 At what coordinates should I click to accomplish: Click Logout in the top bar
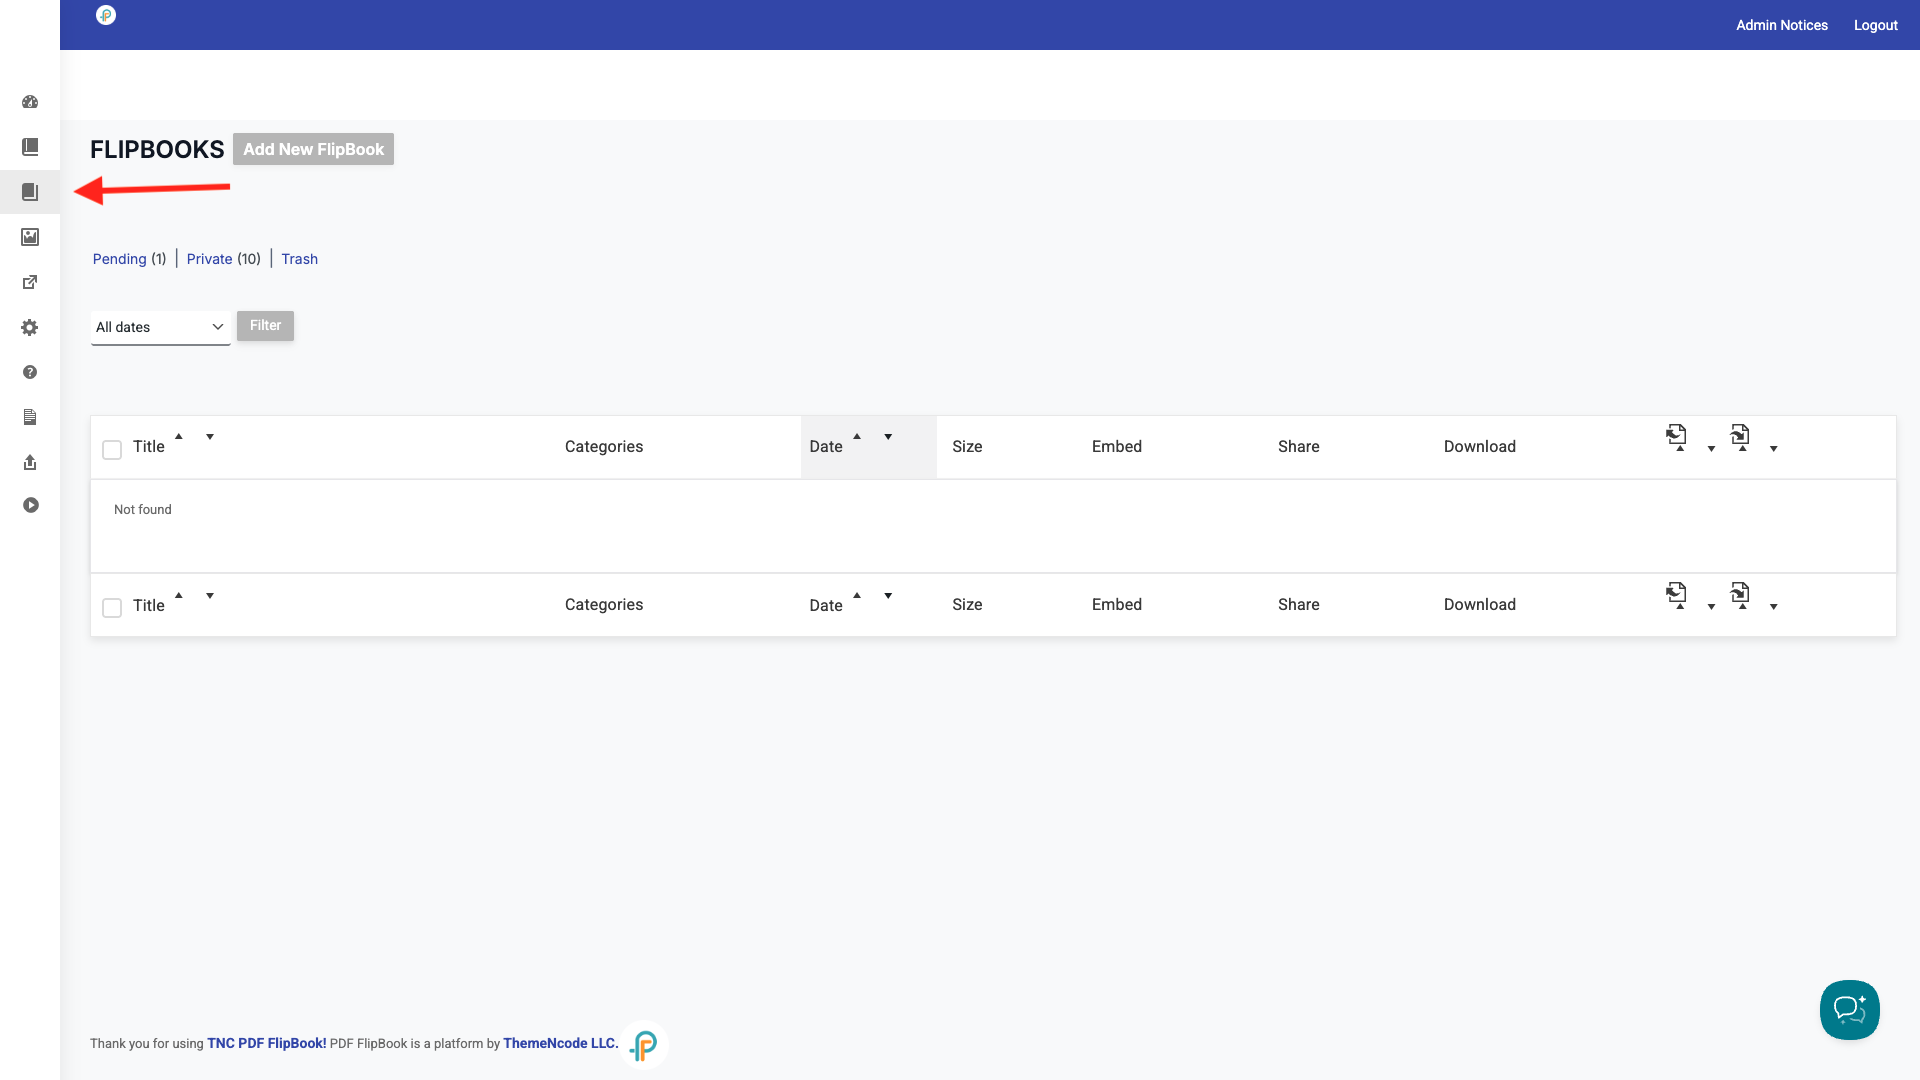[x=1875, y=25]
